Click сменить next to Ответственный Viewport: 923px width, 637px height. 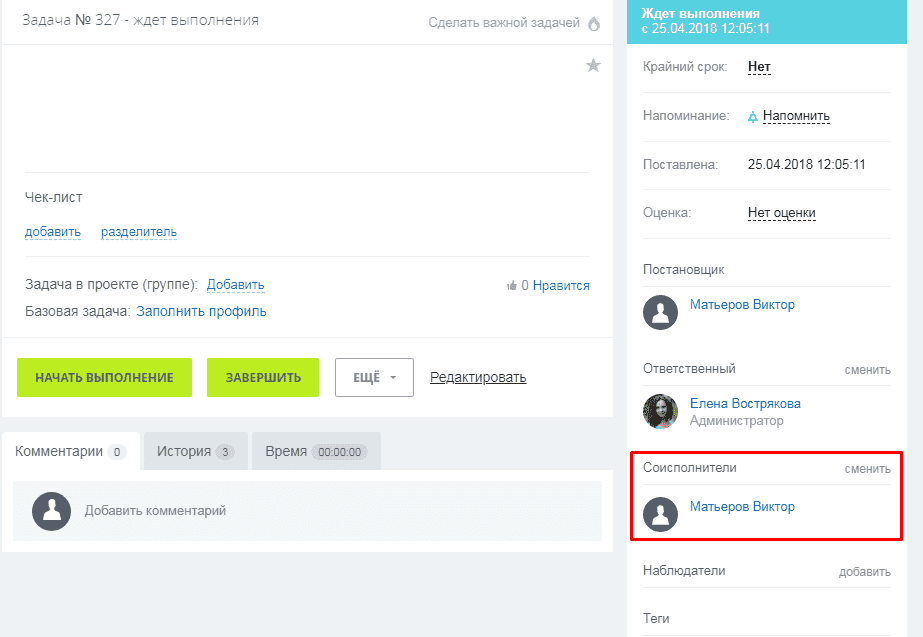point(866,370)
